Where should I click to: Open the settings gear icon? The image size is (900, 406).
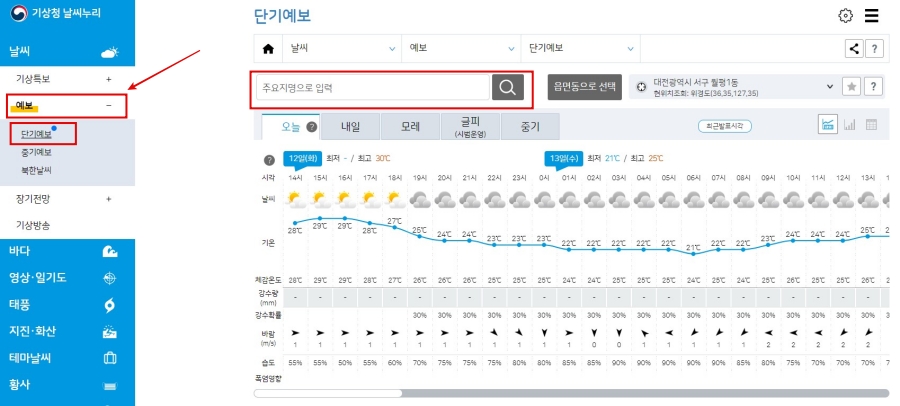[x=845, y=16]
